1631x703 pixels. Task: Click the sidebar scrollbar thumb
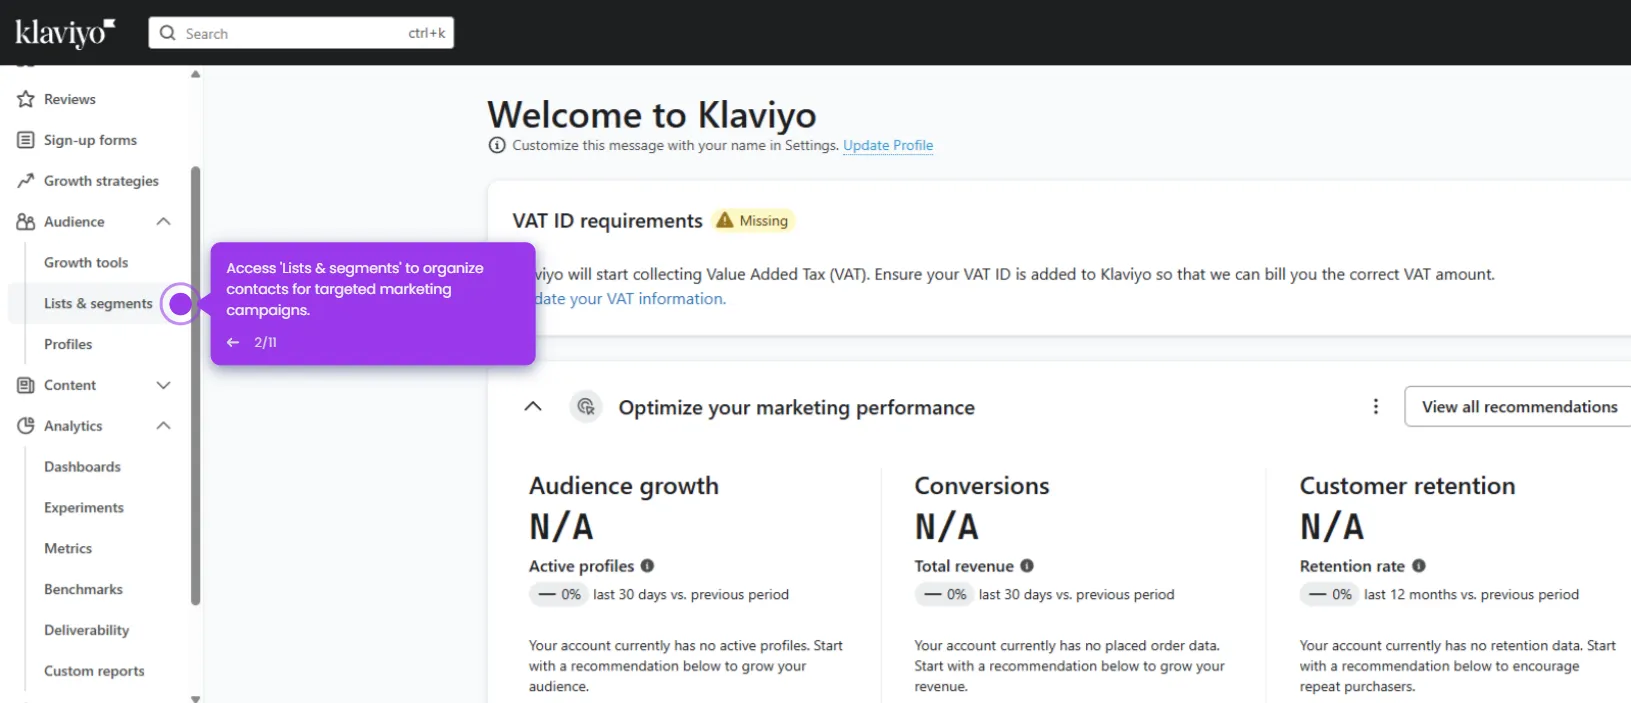click(x=196, y=385)
